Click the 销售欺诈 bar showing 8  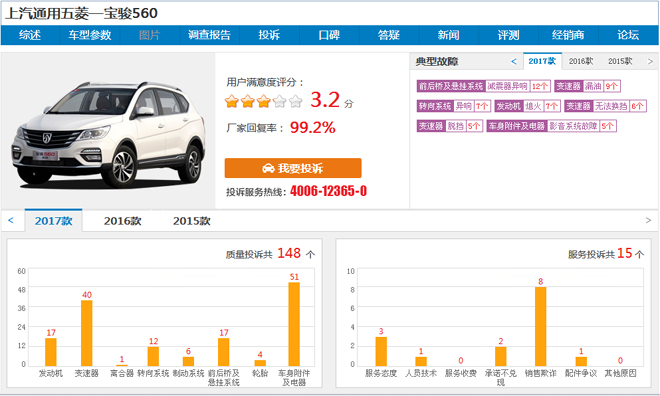pos(540,327)
